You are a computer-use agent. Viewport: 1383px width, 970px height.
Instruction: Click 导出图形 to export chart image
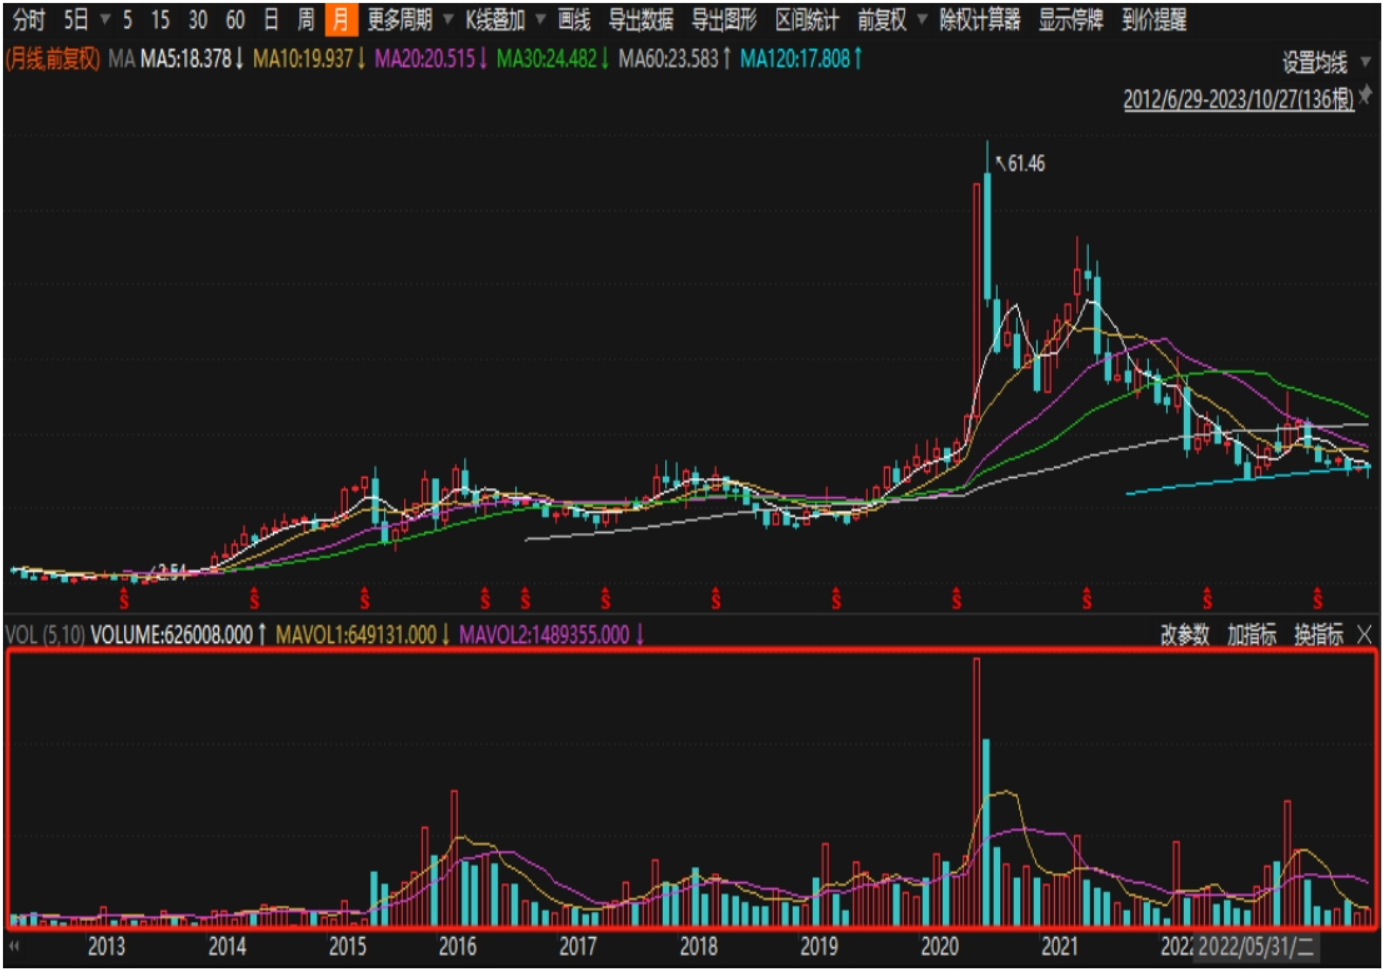point(724,20)
